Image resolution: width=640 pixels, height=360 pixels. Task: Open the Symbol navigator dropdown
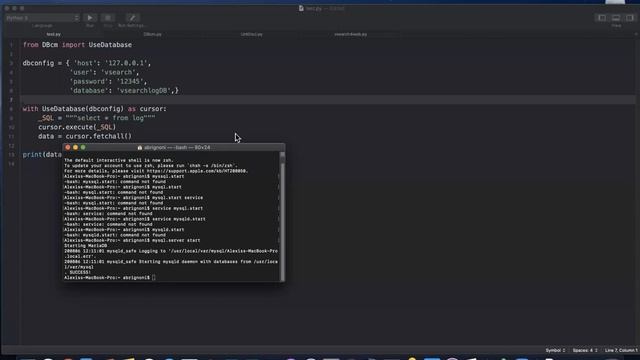point(556,350)
